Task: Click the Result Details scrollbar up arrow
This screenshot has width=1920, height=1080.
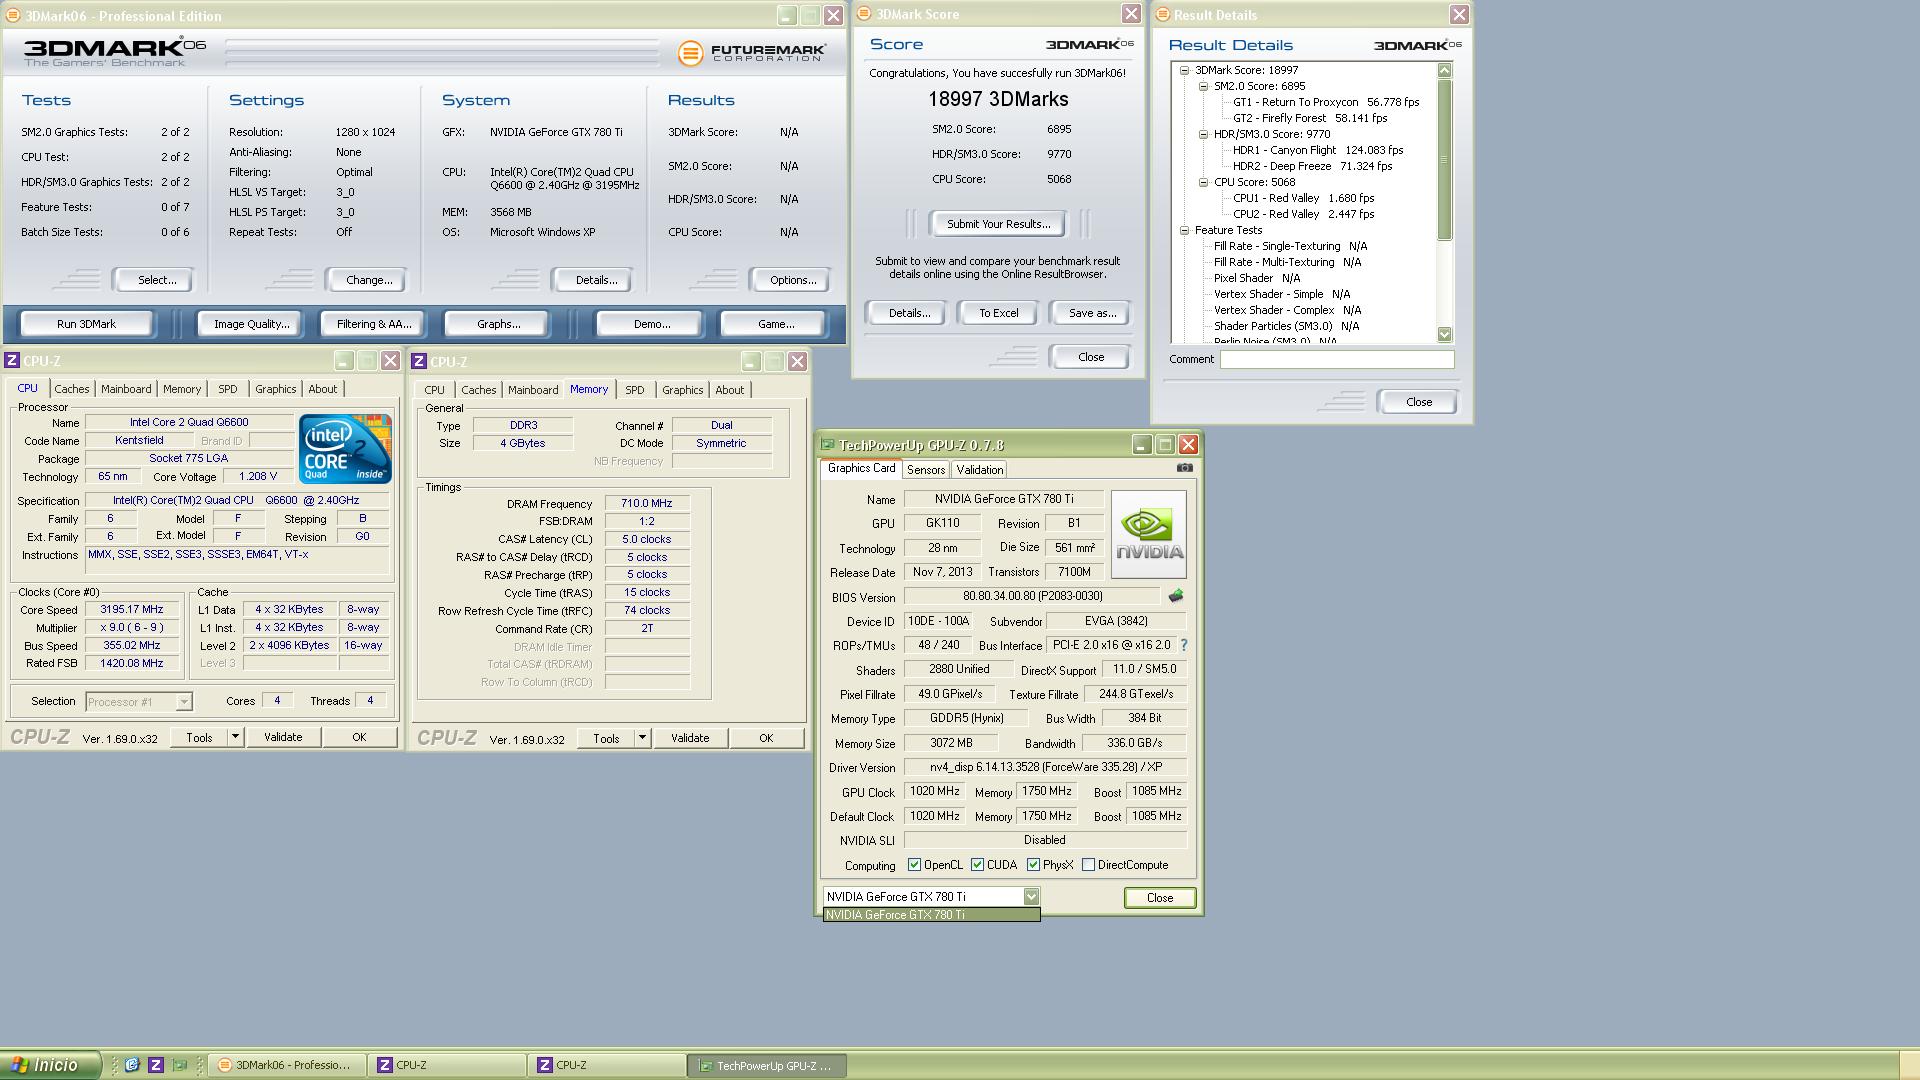Action: click(1444, 70)
